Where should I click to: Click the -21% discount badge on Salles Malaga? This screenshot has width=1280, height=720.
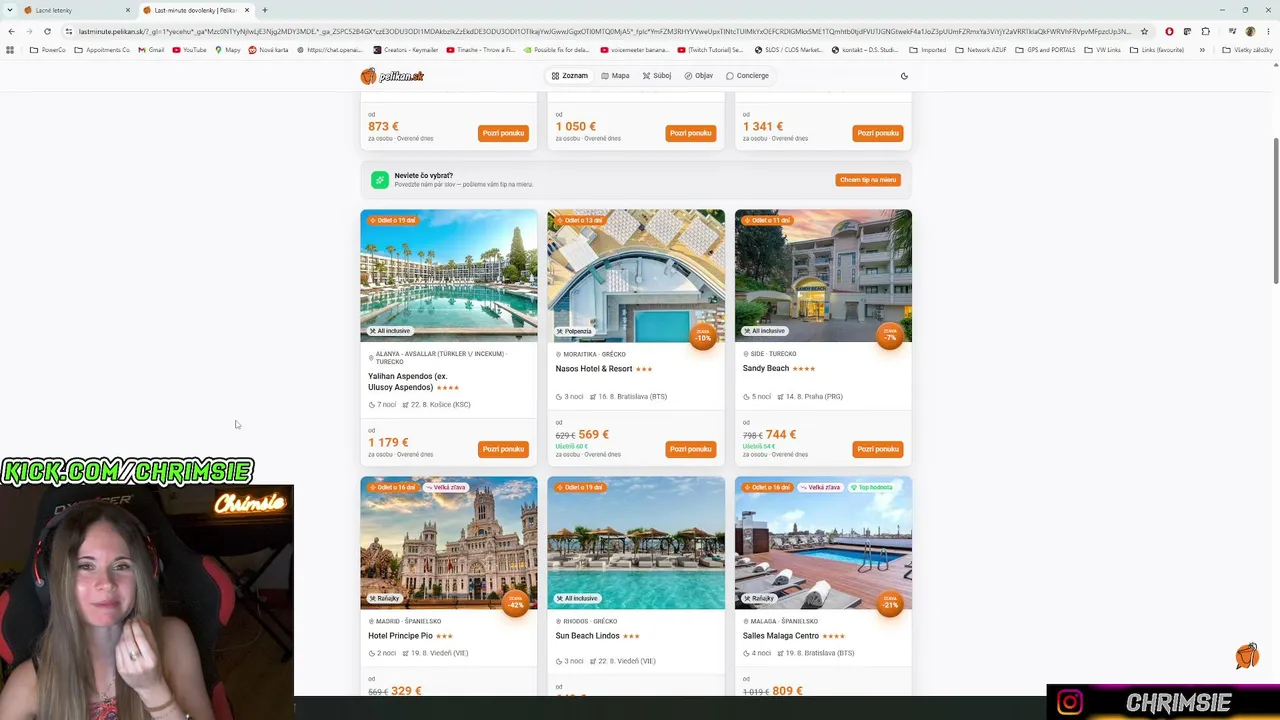pos(890,603)
